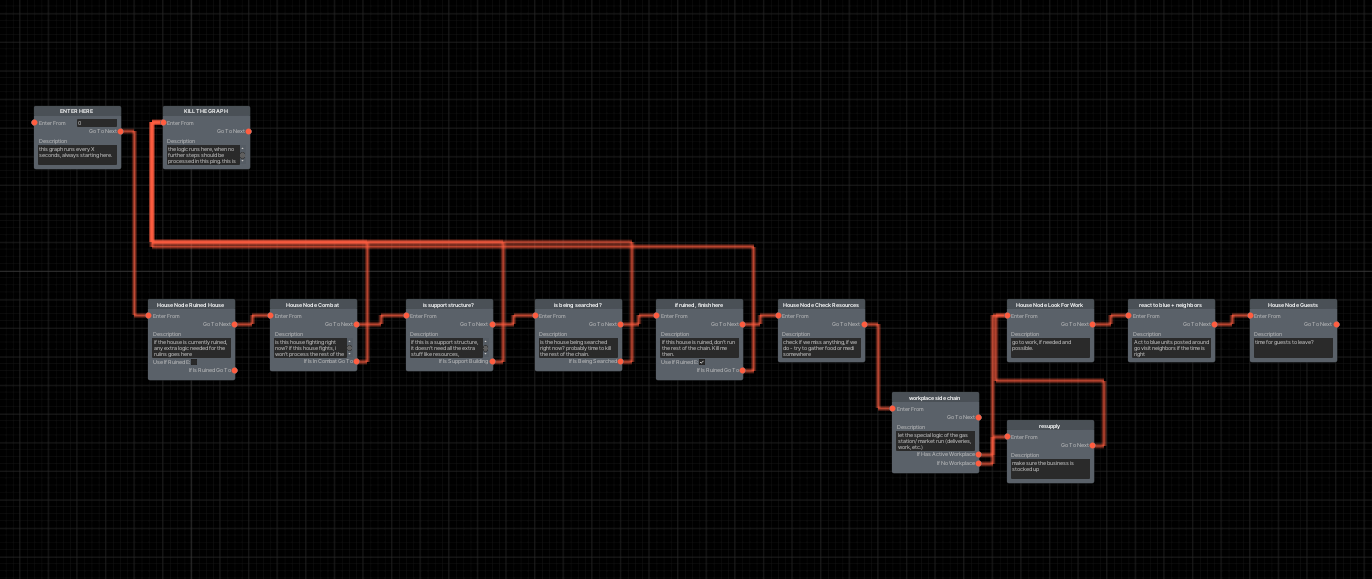Image resolution: width=1372 pixels, height=579 pixels.
Task: Click the description of react to blue + neighbors
Action: [x=1170, y=347]
